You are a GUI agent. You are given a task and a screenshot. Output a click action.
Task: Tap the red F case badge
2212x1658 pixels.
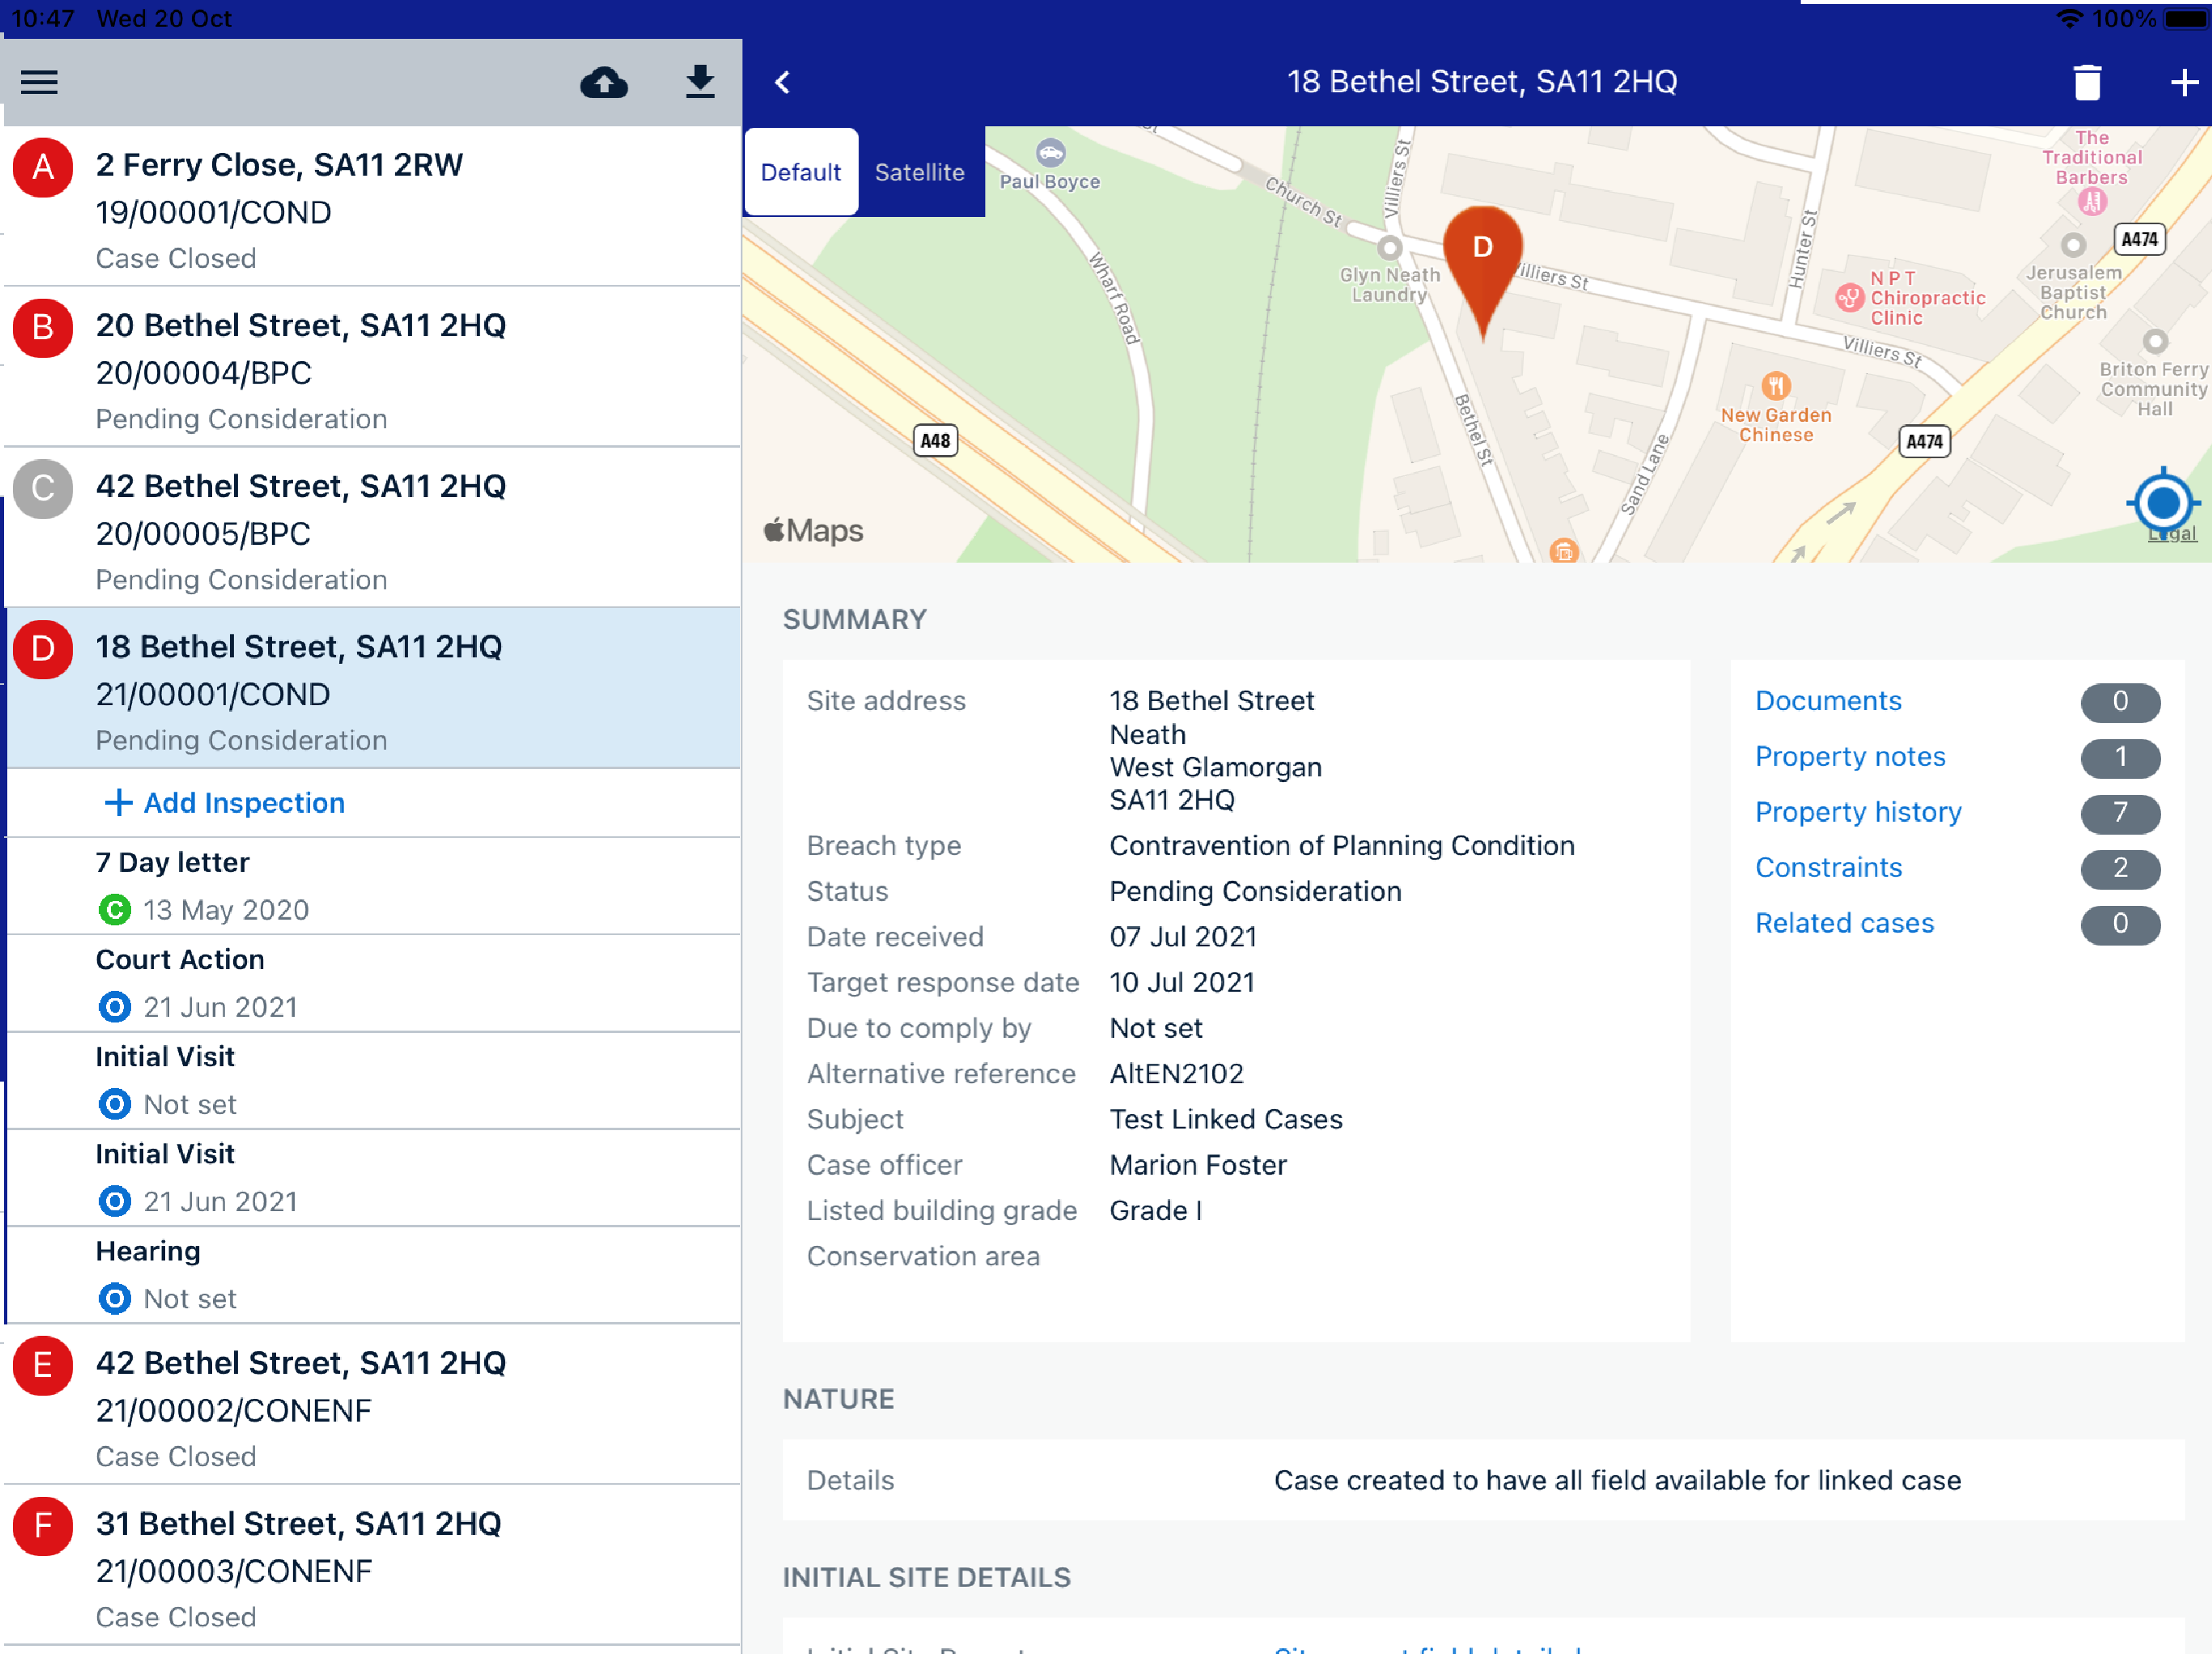pyautogui.click(x=42, y=1527)
